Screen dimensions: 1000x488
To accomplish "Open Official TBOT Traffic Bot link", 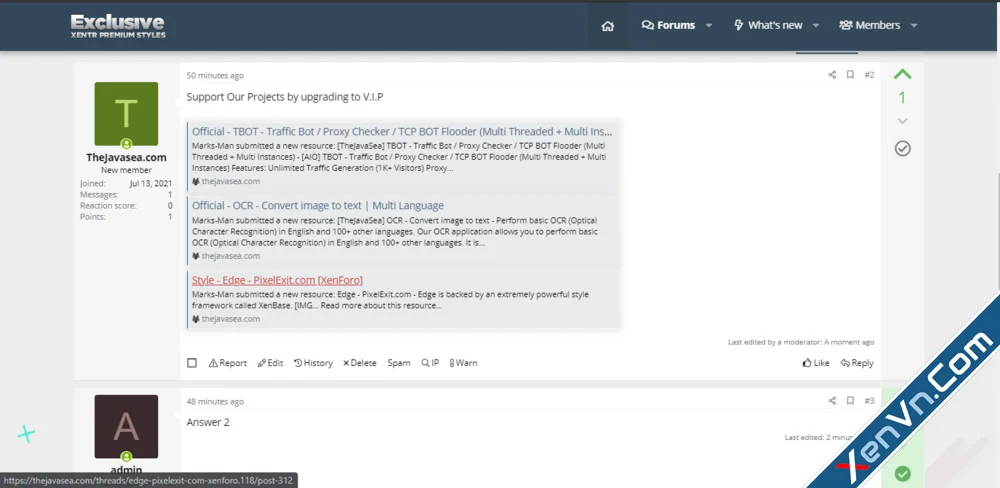I will (x=402, y=131).
